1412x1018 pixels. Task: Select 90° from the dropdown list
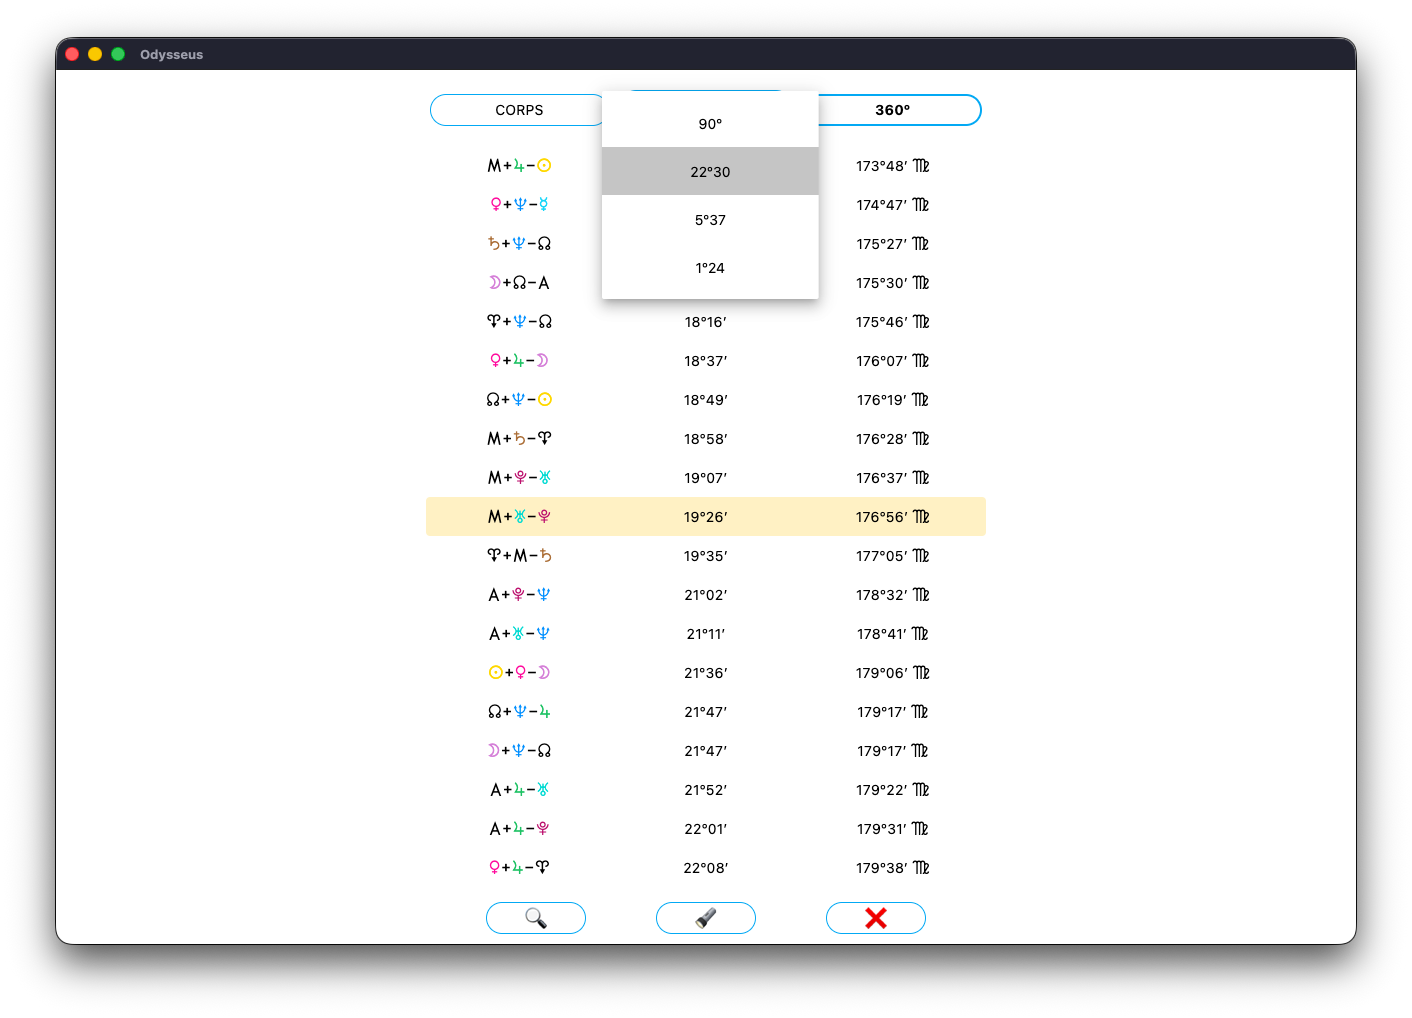coord(710,124)
